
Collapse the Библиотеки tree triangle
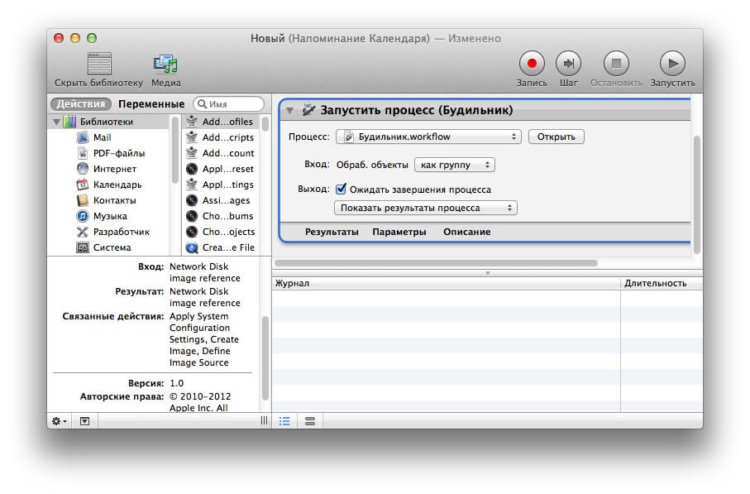click(56, 122)
